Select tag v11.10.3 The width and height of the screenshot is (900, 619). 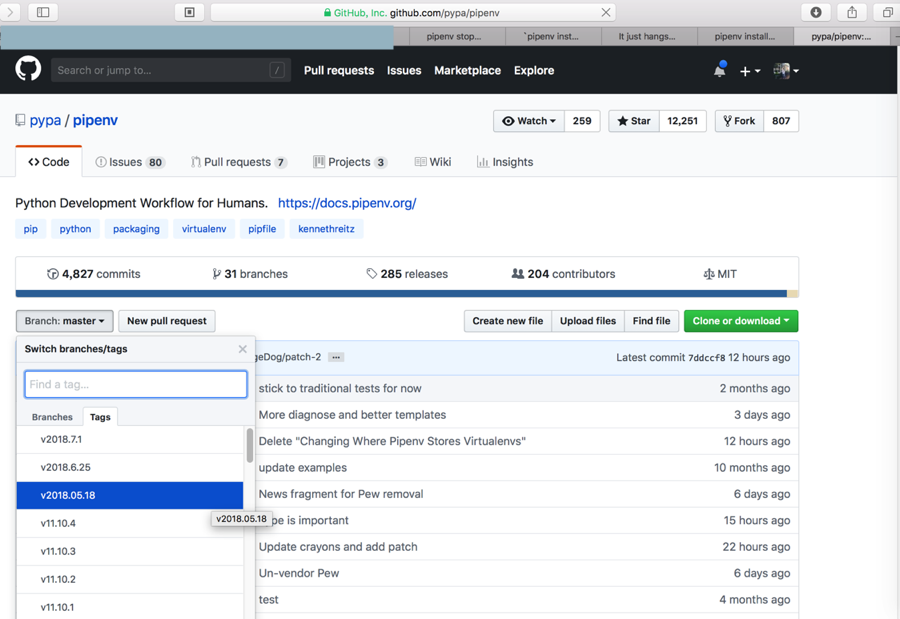point(130,551)
